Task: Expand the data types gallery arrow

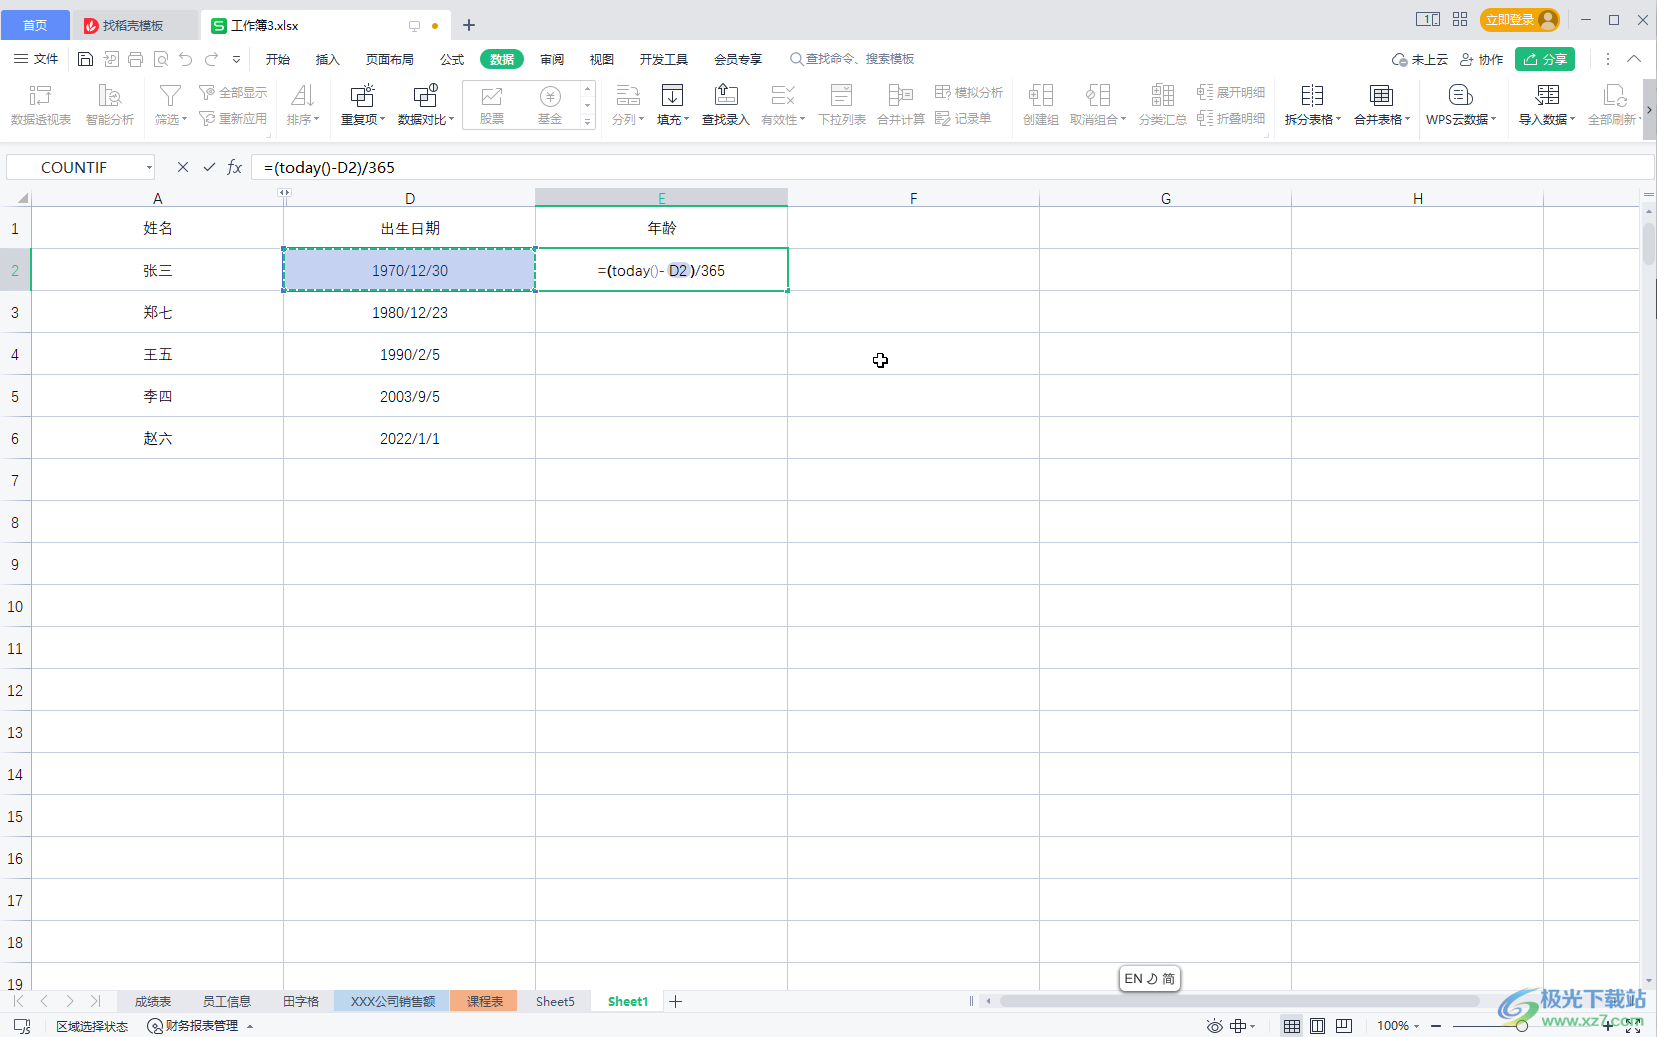Action: pos(588,121)
